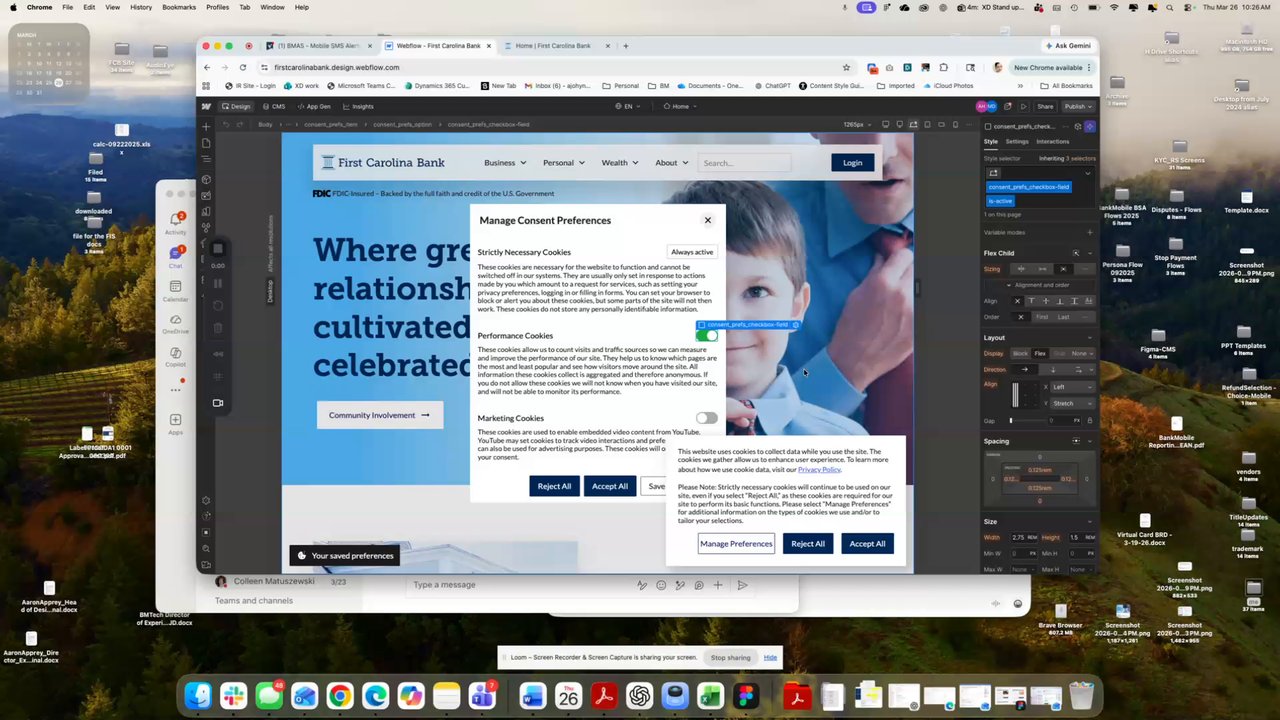Image resolution: width=1280 pixels, height=720 pixels.
Task: Toggle the Marketing Cookies switch
Action: pos(707,418)
